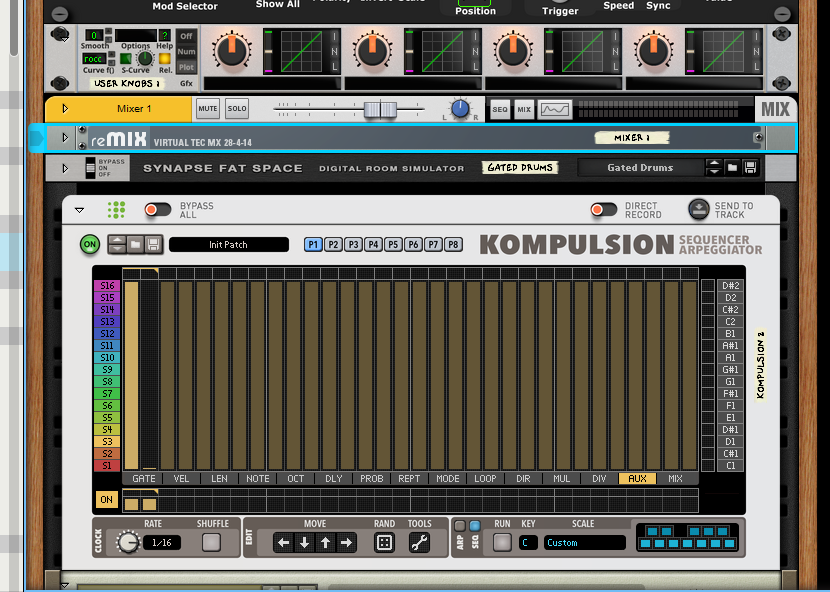Adjust the Mixer 1 level fader

pos(380,110)
